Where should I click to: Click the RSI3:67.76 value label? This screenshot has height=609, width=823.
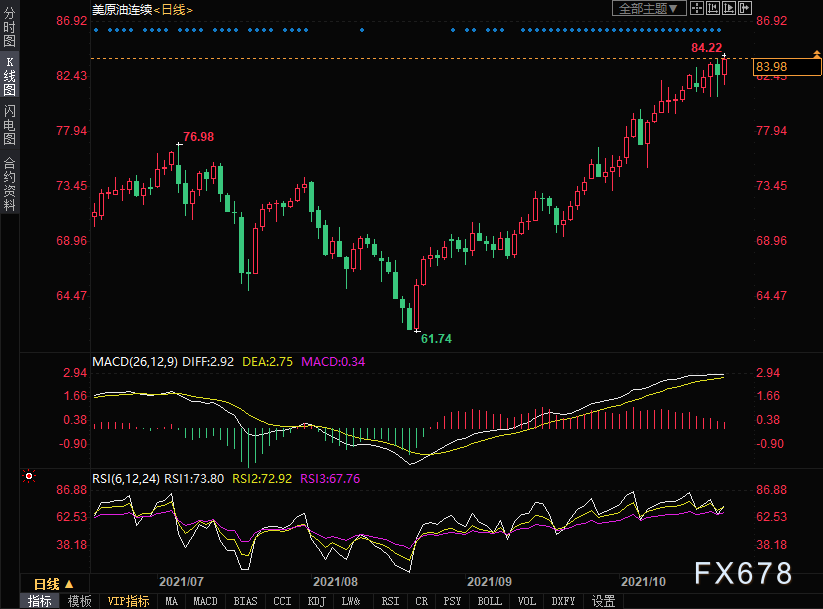click(x=330, y=479)
